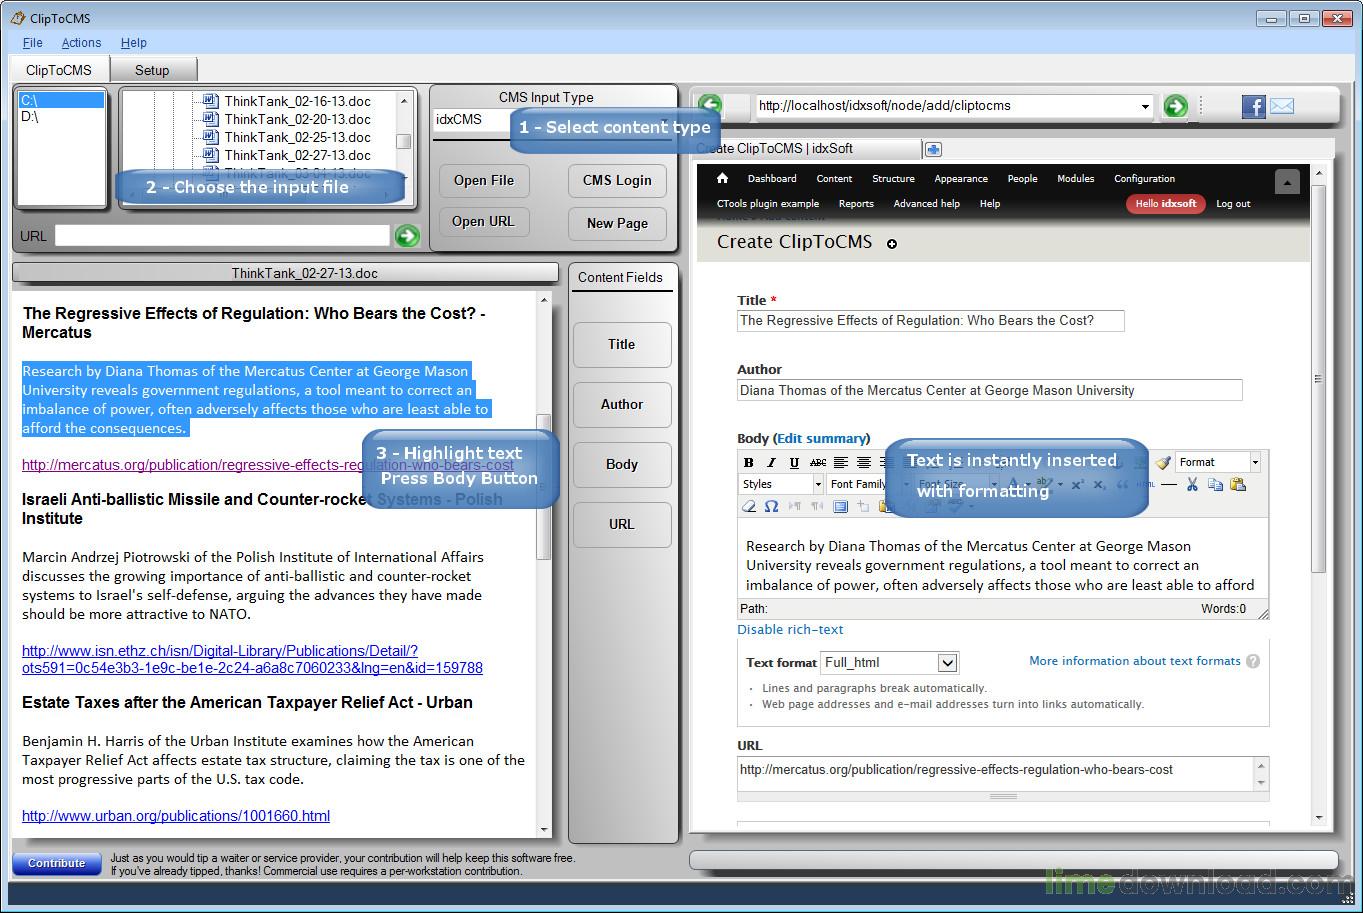Open the Dashboard admin menu item

[x=772, y=178]
